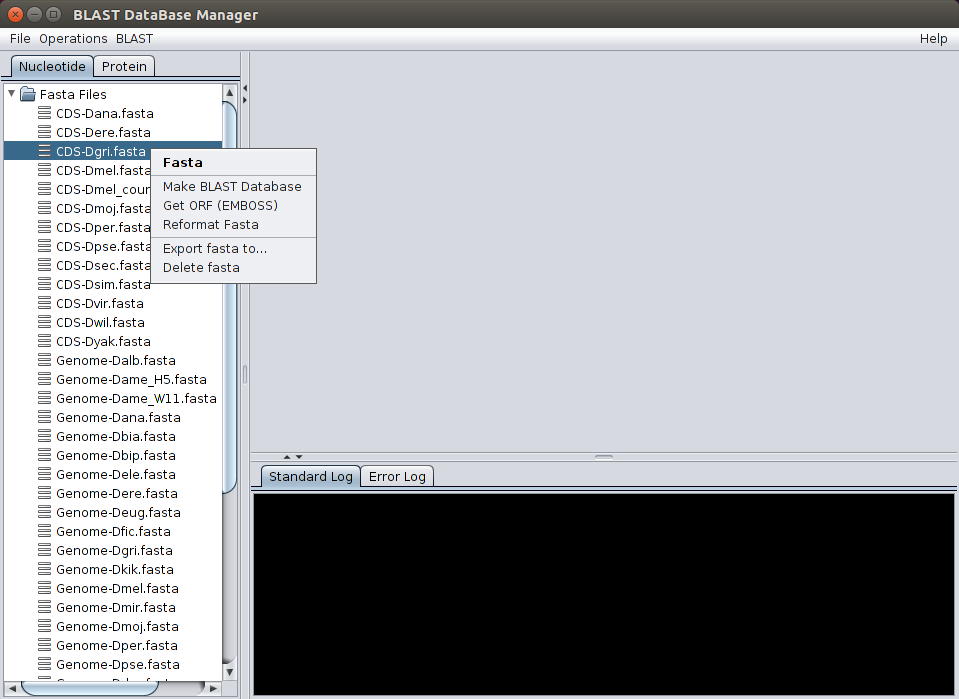
Task: Open the File menu
Action: tap(20, 39)
